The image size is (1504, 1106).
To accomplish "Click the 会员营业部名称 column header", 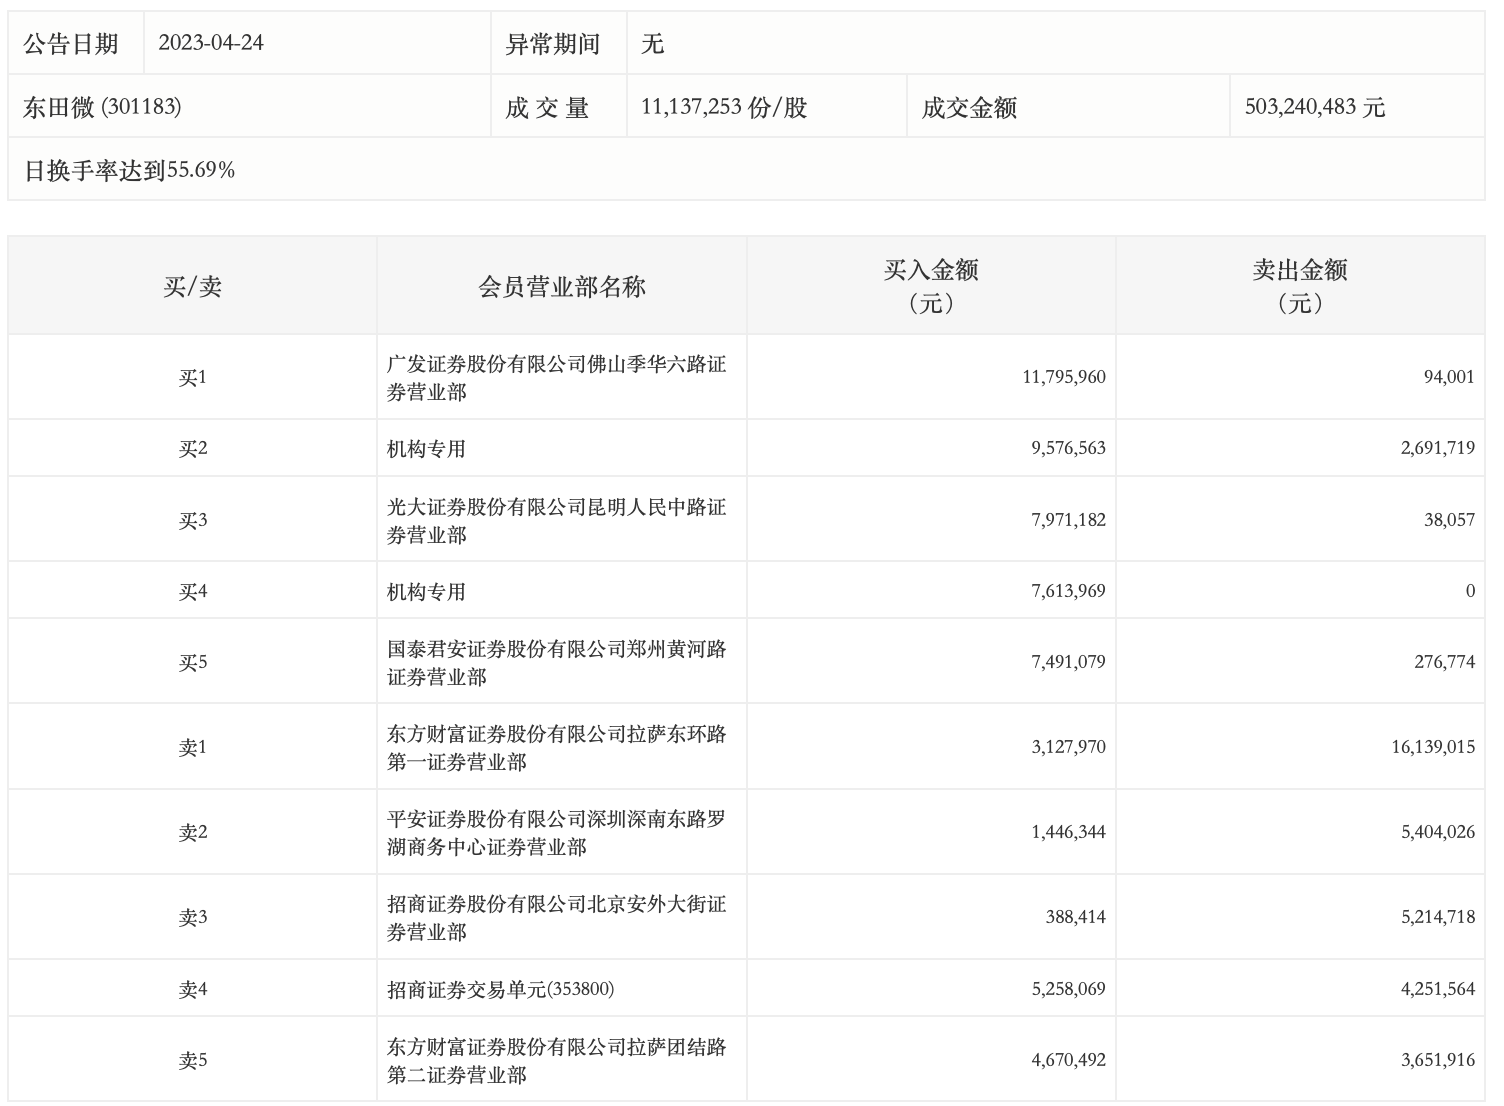I will 562,287.
